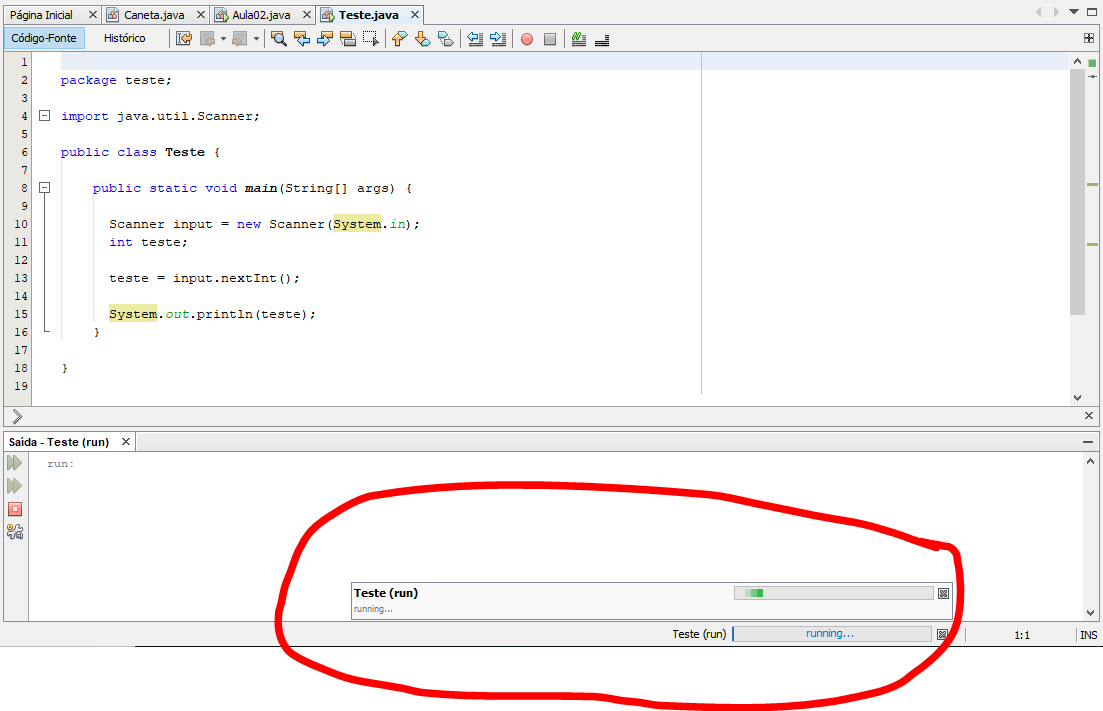The width and height of the screenshot is (1103, 711).
Task: Click the Last Edit location icon
Action: point(184,39)
